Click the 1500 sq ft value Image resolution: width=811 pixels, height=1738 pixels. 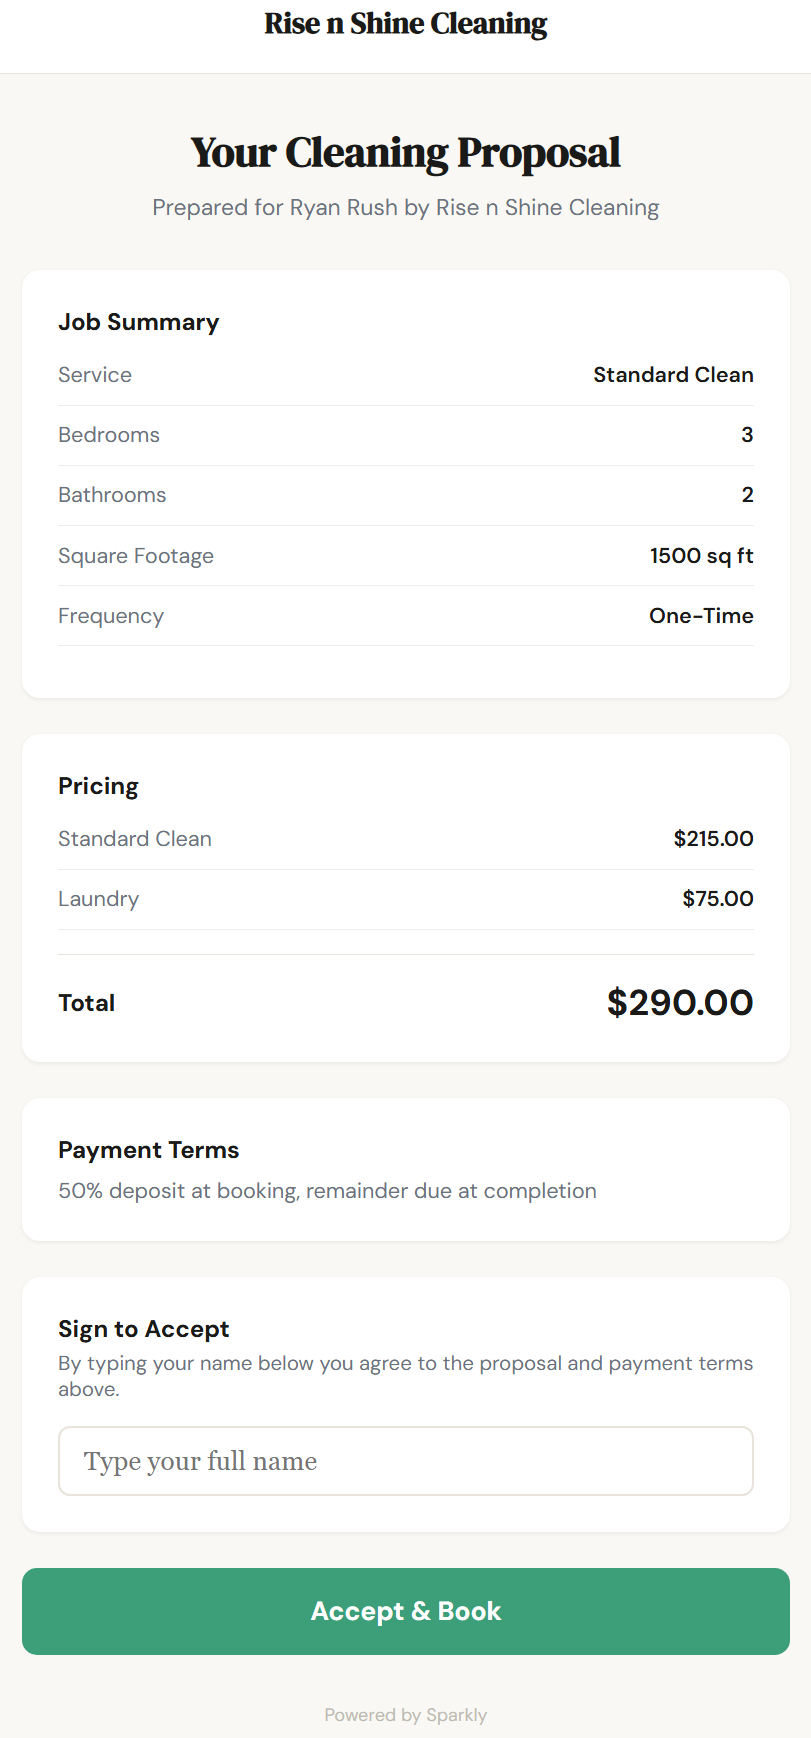pos(701,556)
